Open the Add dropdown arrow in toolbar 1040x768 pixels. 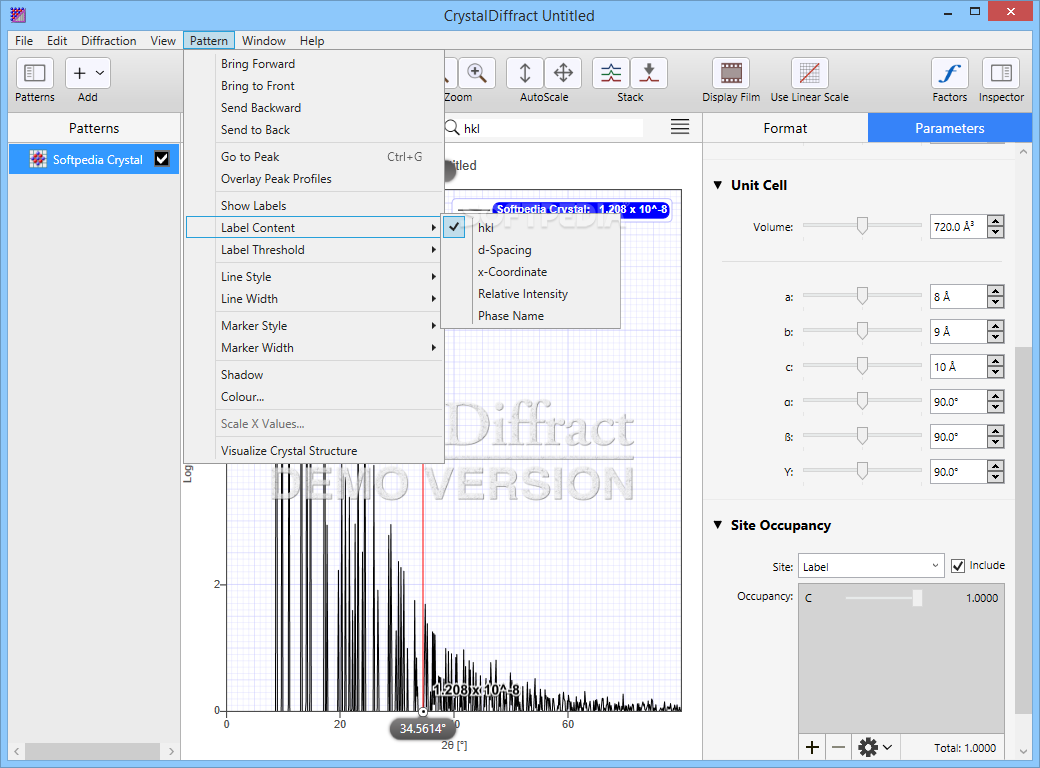[x=99, y=73]
